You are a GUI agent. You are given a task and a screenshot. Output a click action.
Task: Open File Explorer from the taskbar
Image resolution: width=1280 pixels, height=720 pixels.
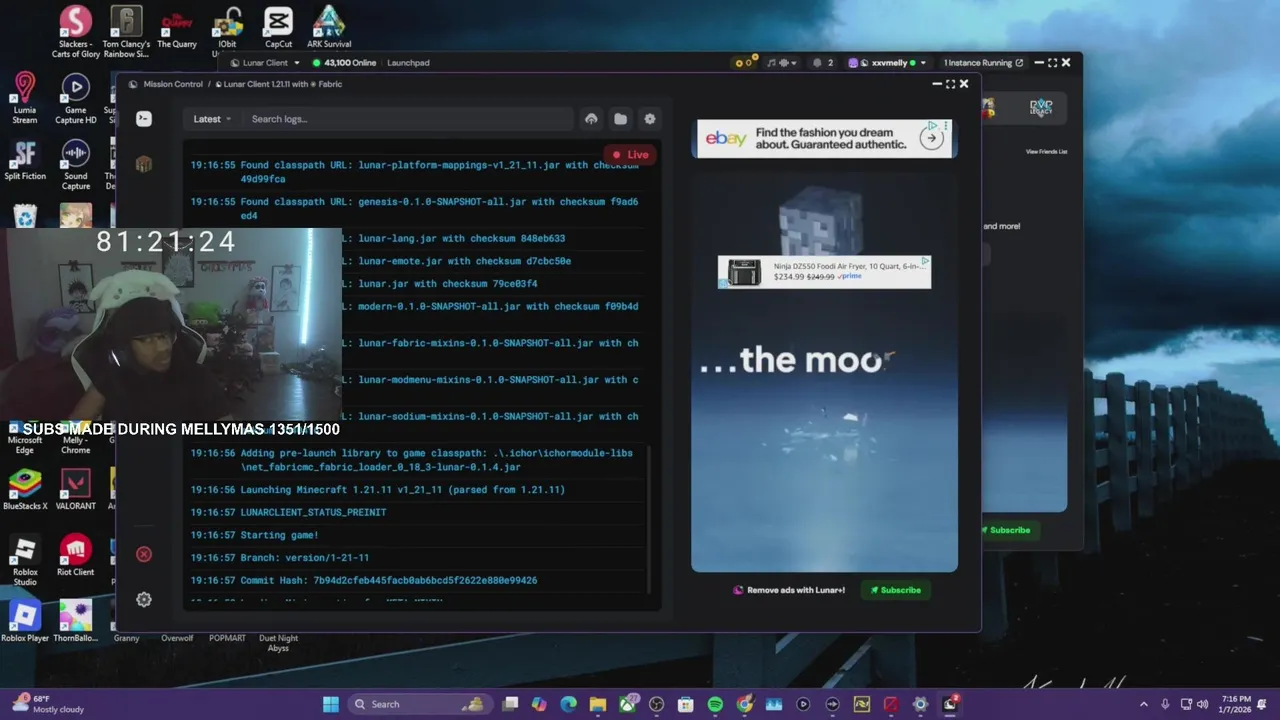click(597, 704)
